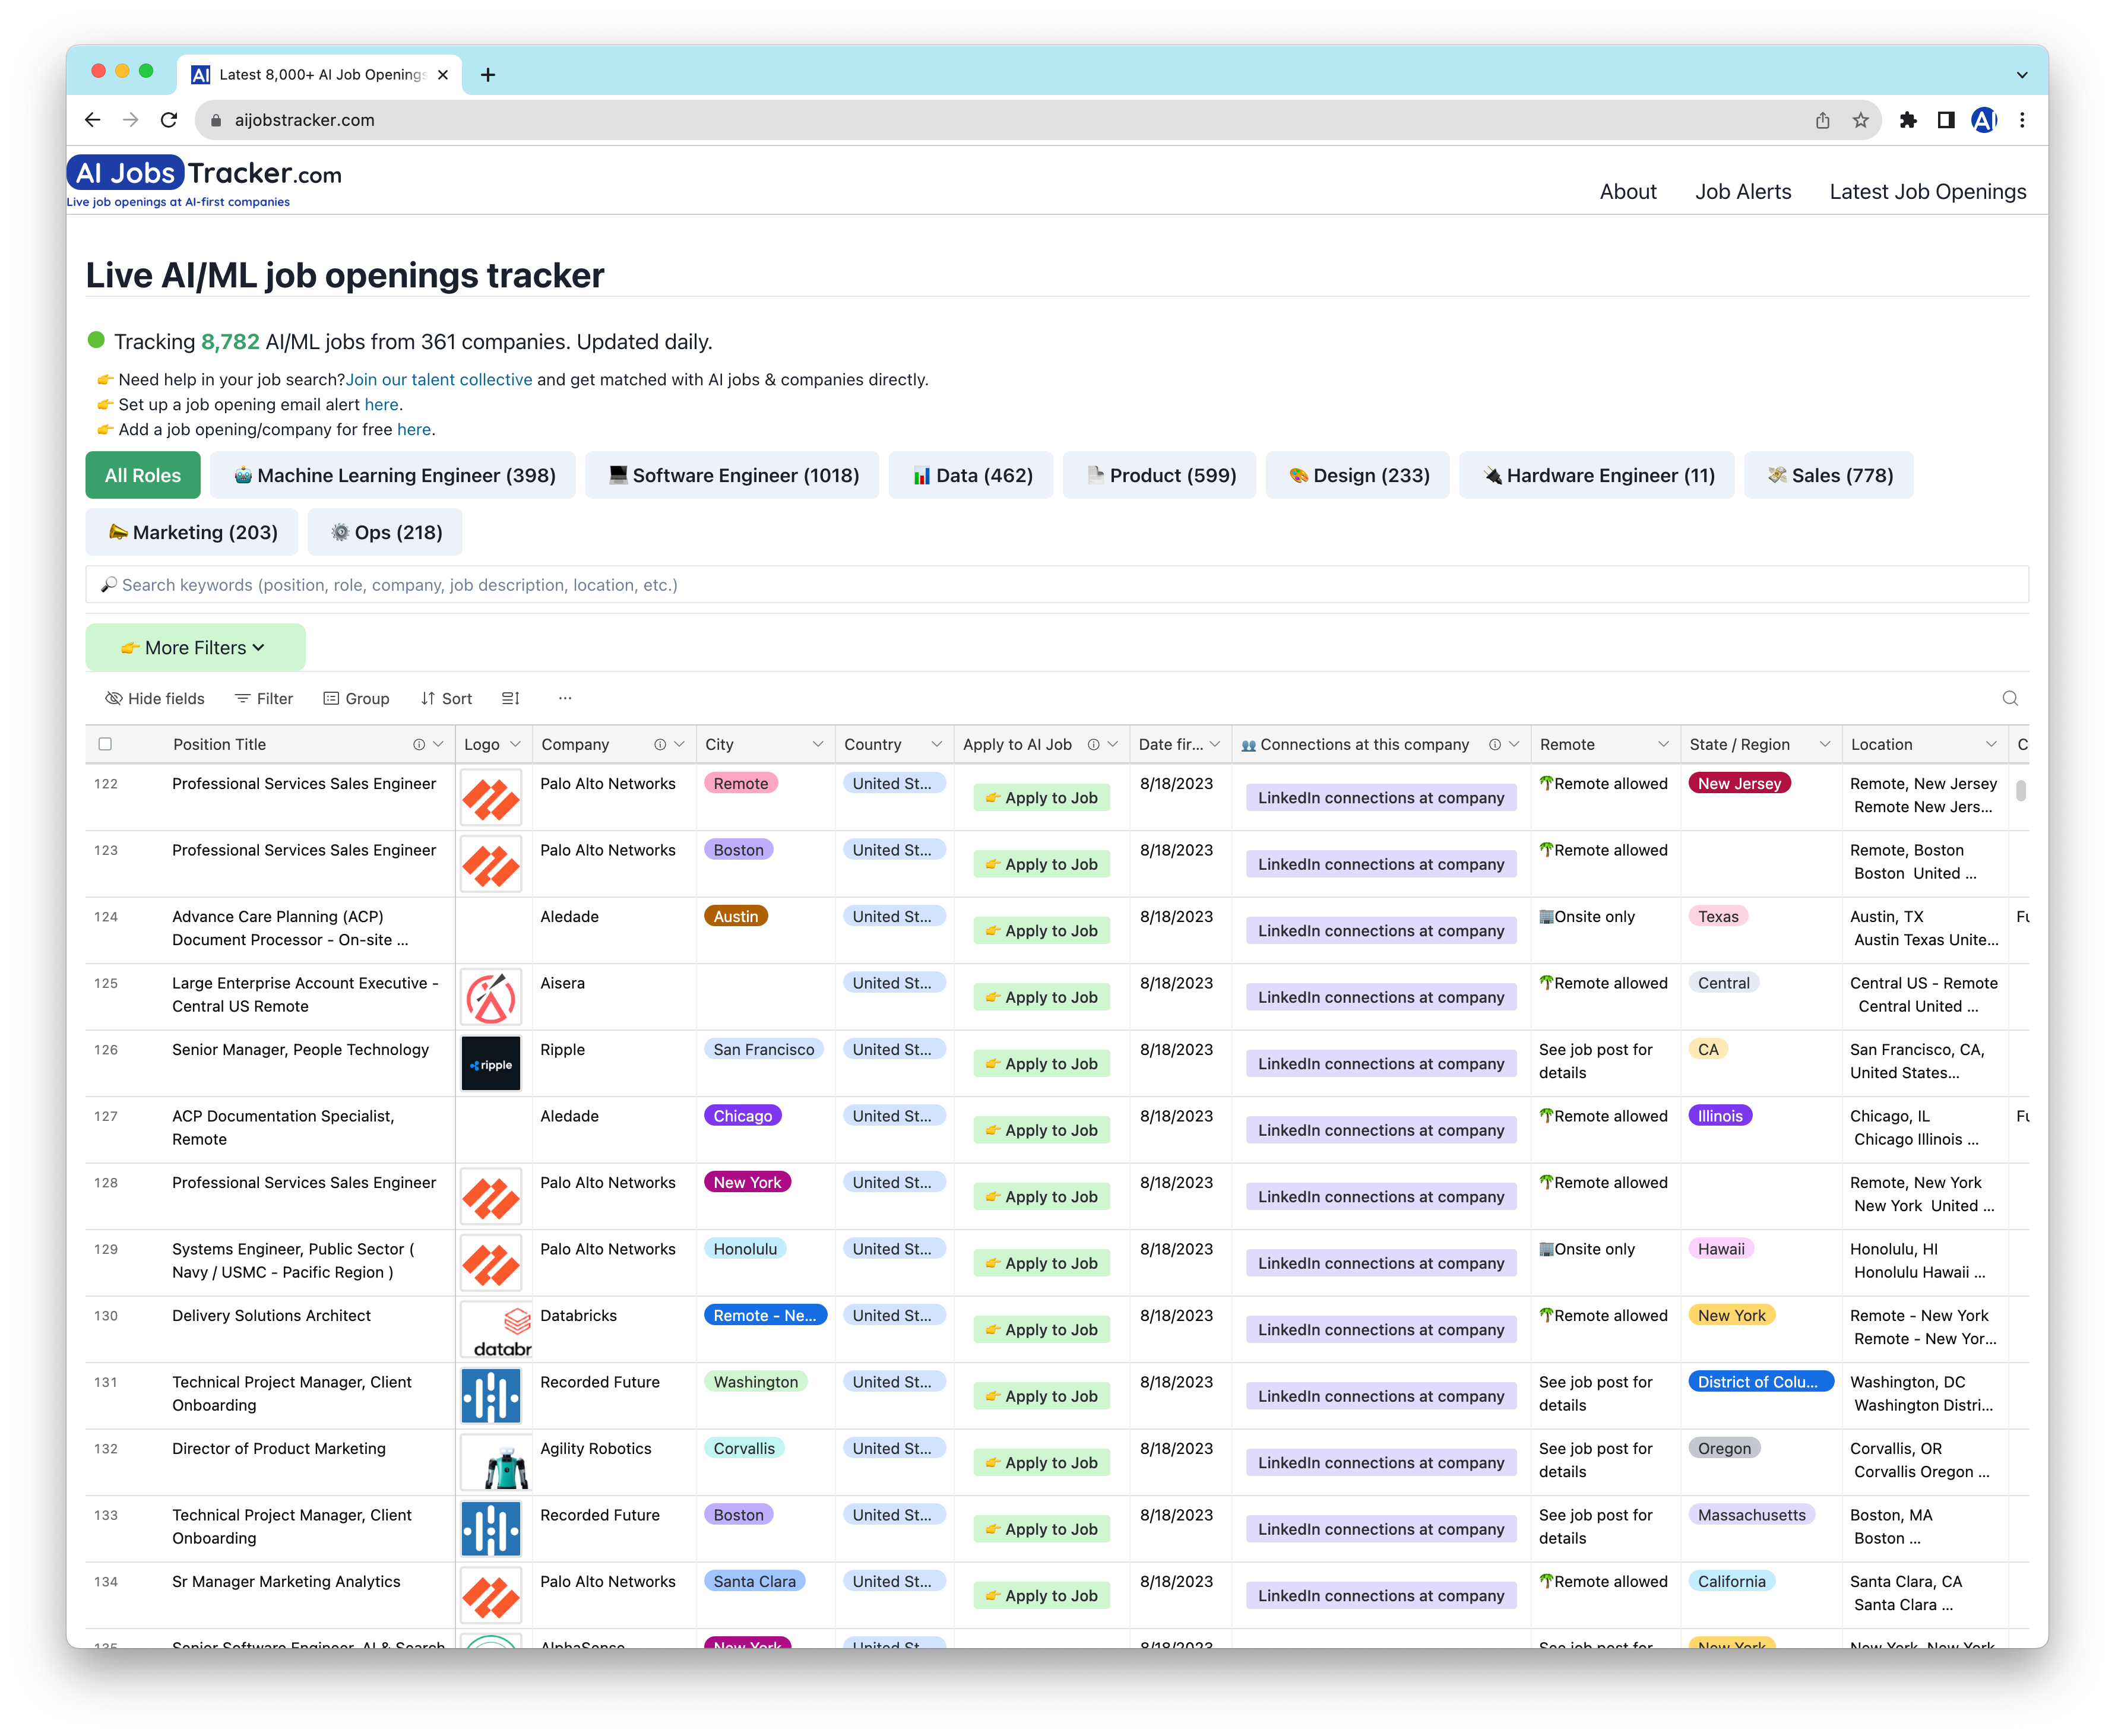Open State / Region column dropdown arrow
The width and height of the screenshot is (2115, 1736).
tap(1825, 744)
